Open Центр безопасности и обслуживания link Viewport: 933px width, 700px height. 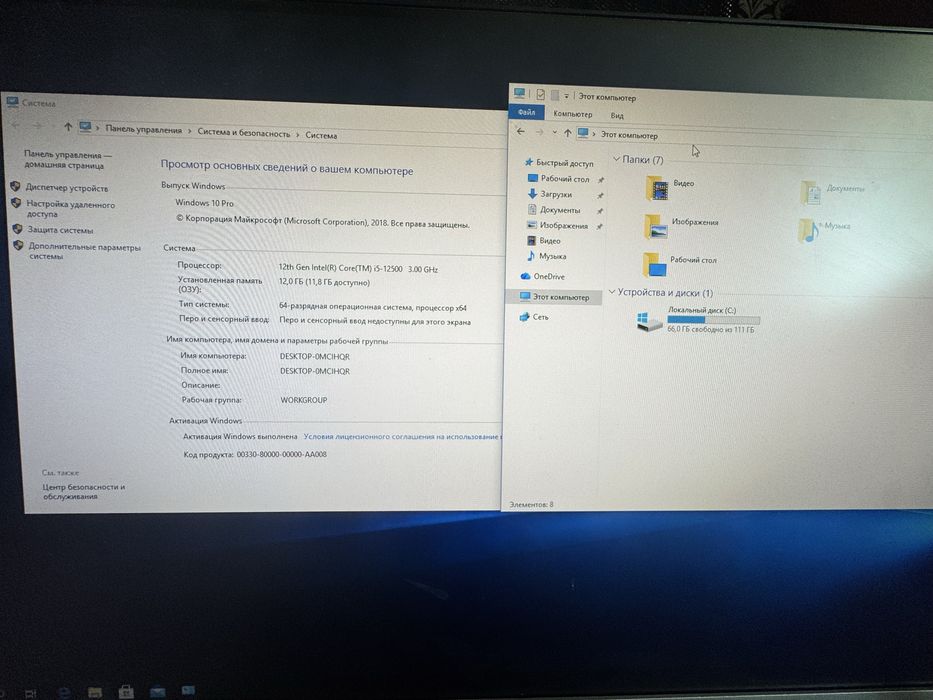pyautogui.click(x=84, y=491)
